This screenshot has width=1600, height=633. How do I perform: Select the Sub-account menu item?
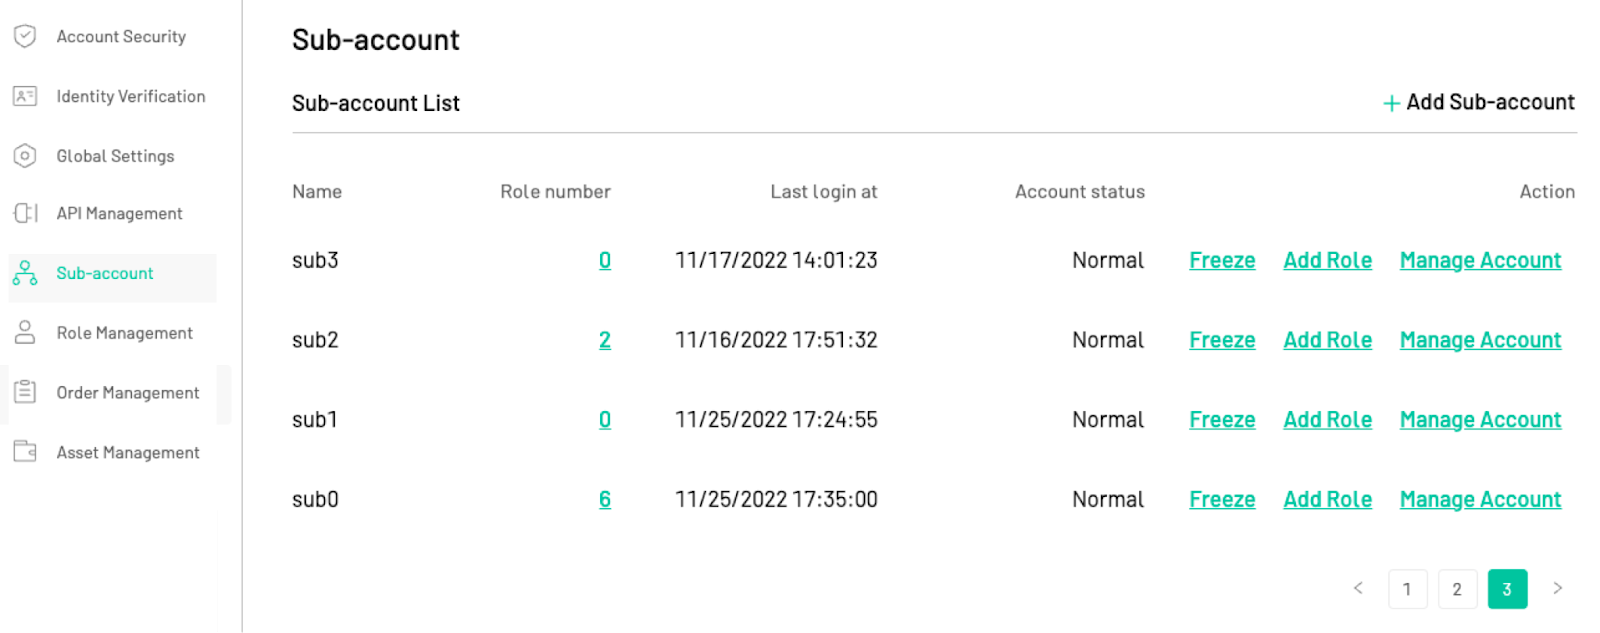click(x=112, y=277)
